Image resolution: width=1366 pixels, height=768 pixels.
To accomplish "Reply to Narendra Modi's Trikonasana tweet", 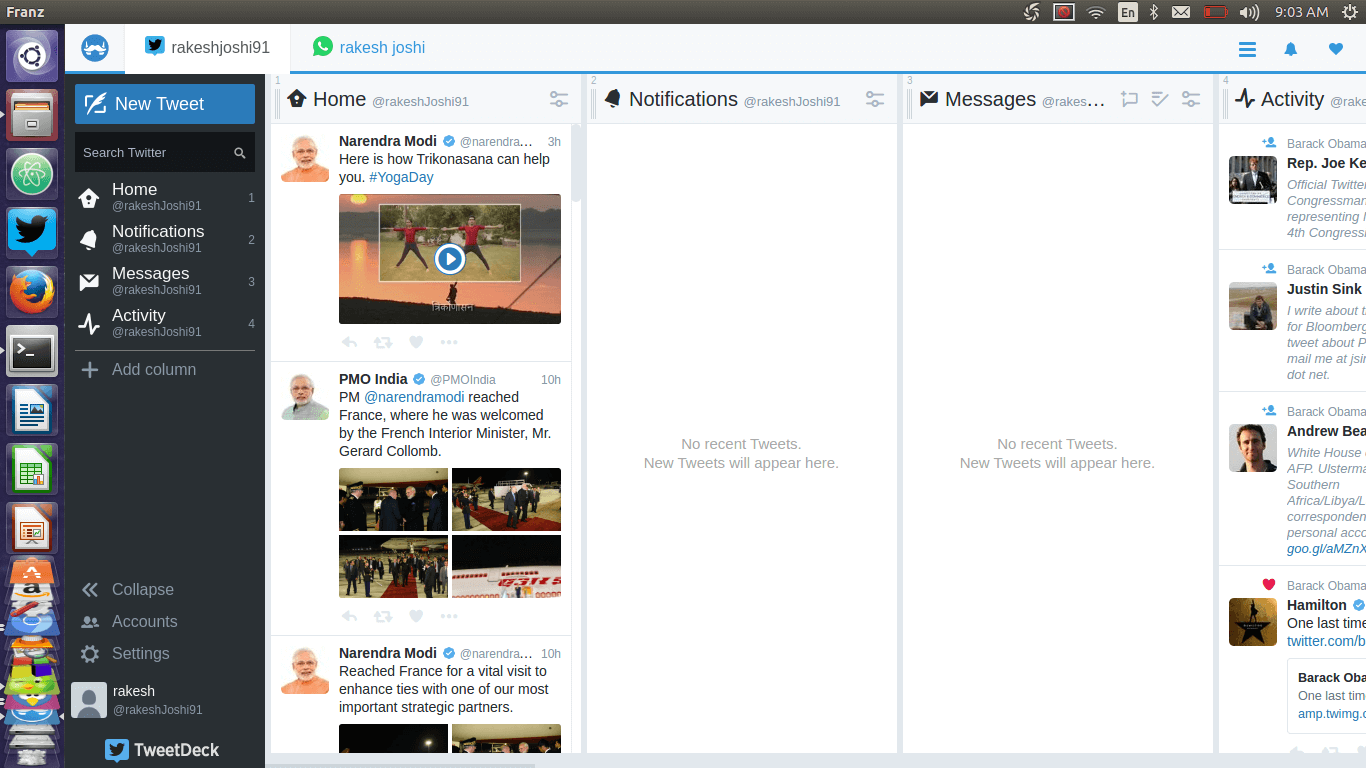I will (349, 342).
